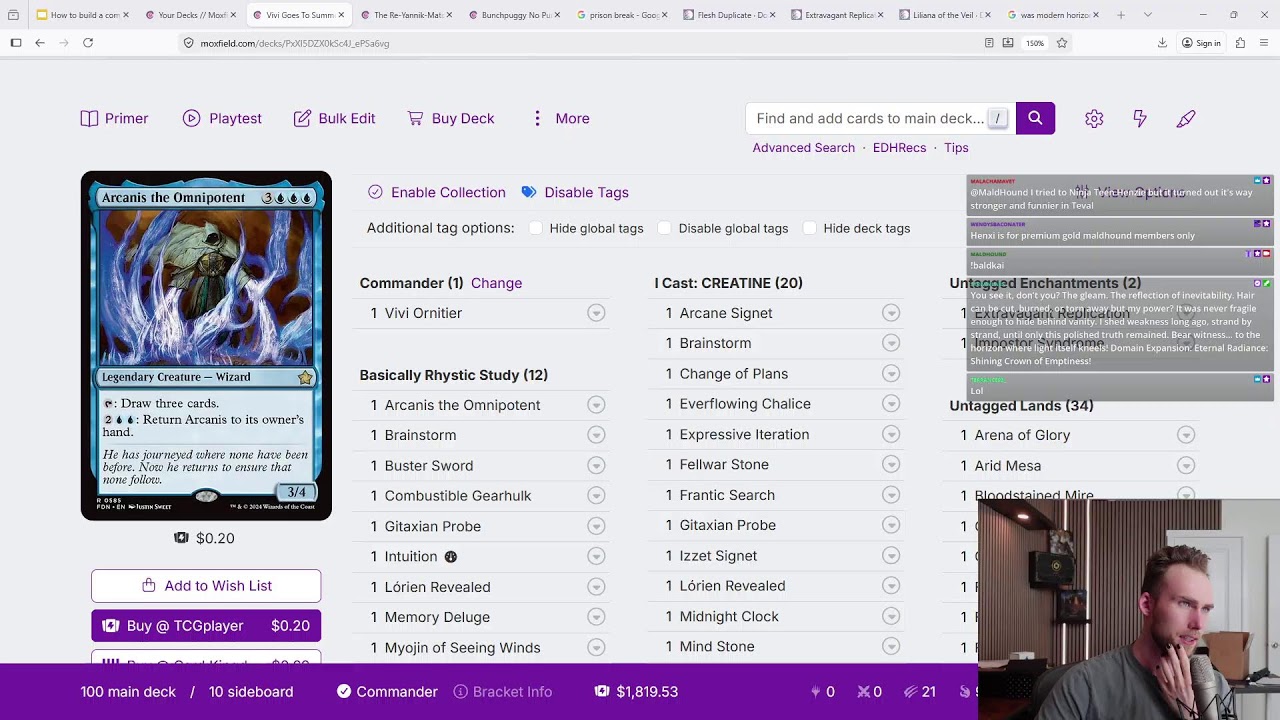1280x720 pixels.
Task: Check Disable global tags option
Action: (664, 228)
